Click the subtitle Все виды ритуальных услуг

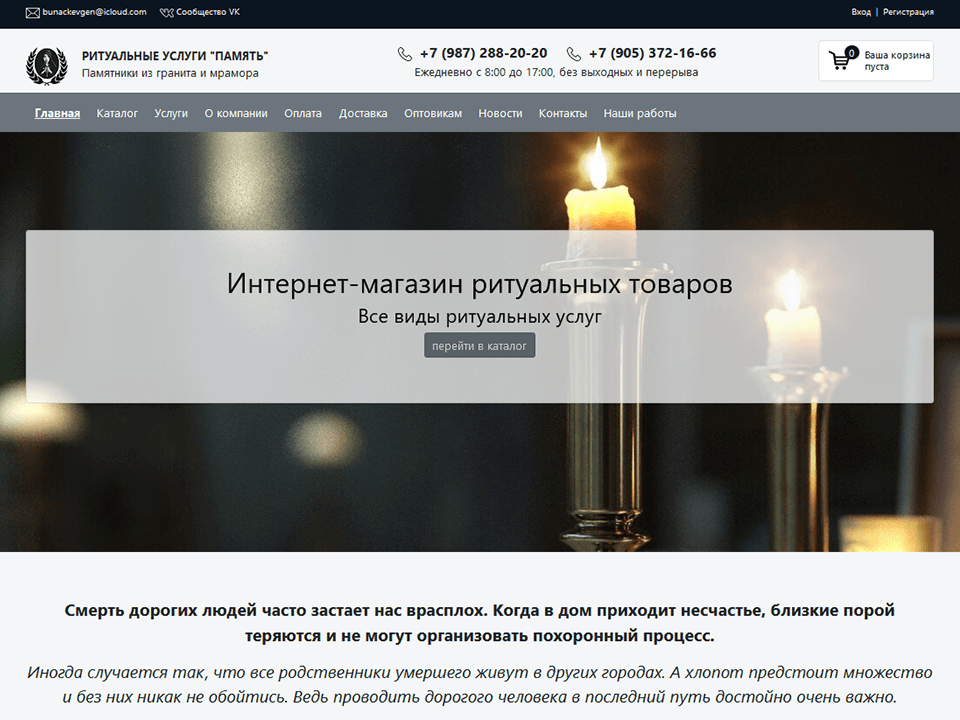point(479,317)
